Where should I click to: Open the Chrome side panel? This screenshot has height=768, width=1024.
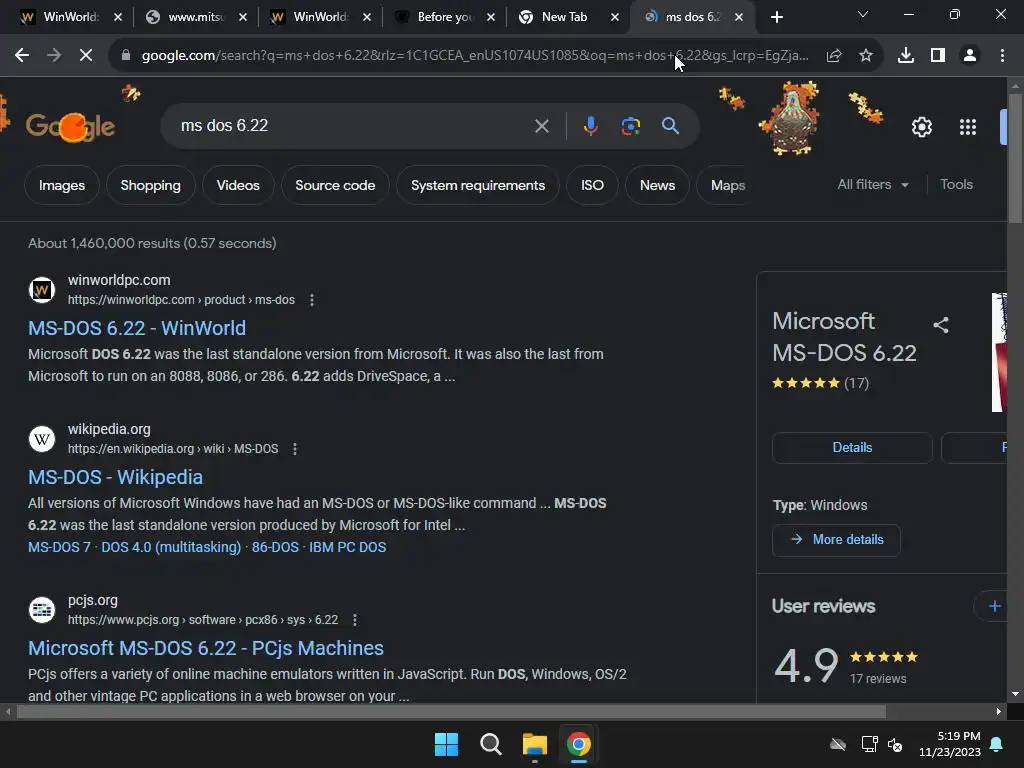tap(938, 56)
